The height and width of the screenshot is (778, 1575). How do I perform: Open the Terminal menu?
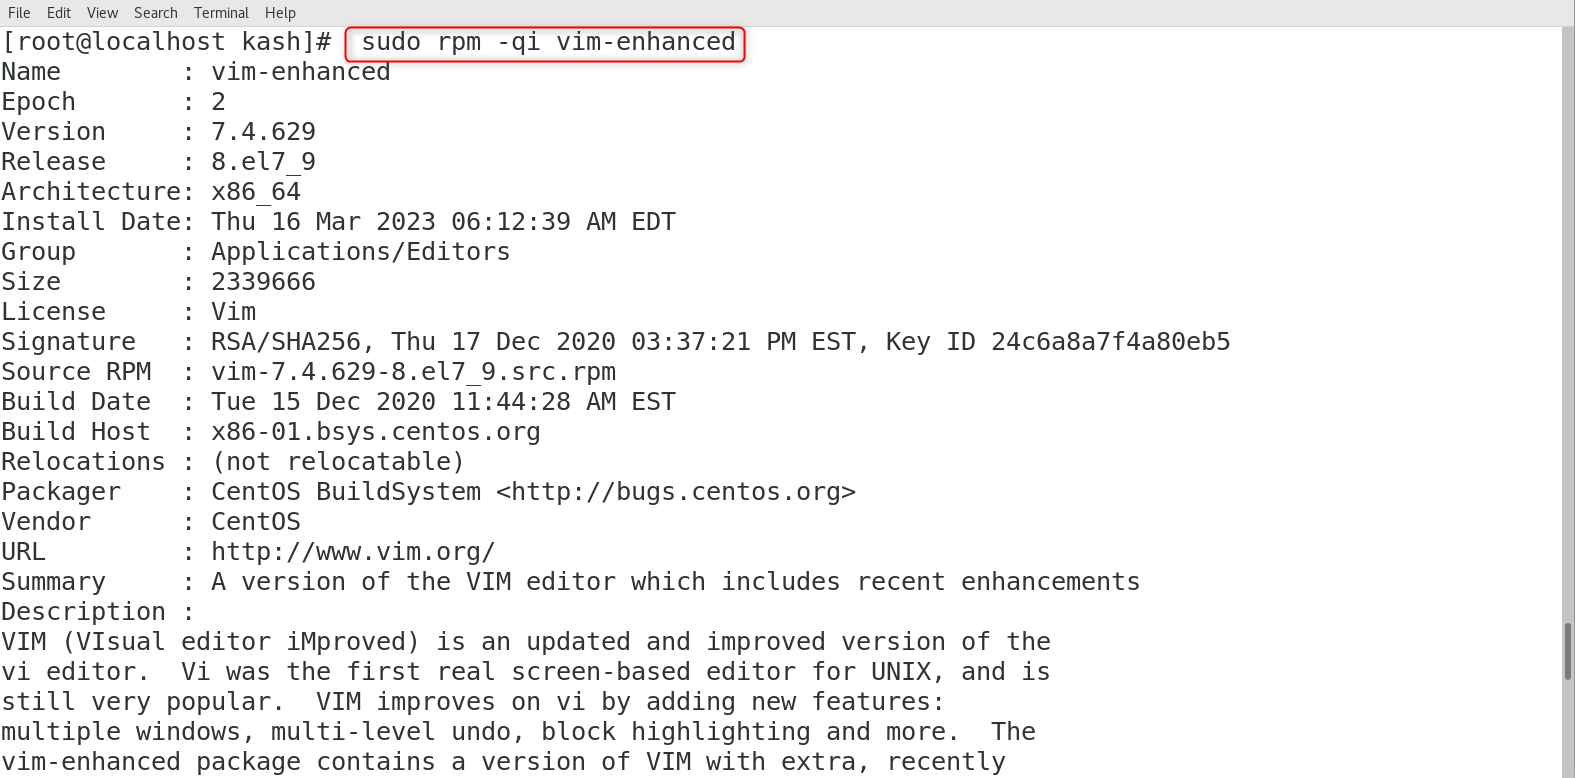[x=221, y=13]
